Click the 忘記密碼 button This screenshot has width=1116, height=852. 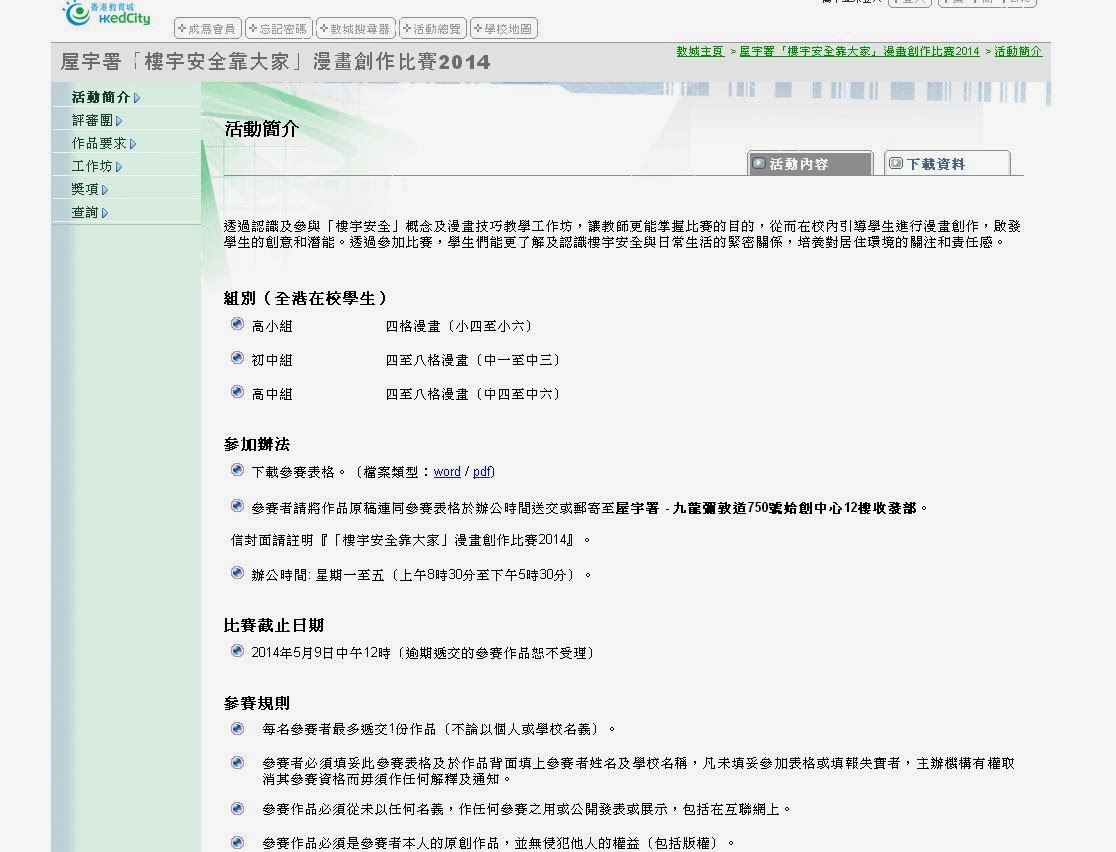click(278, 28)
